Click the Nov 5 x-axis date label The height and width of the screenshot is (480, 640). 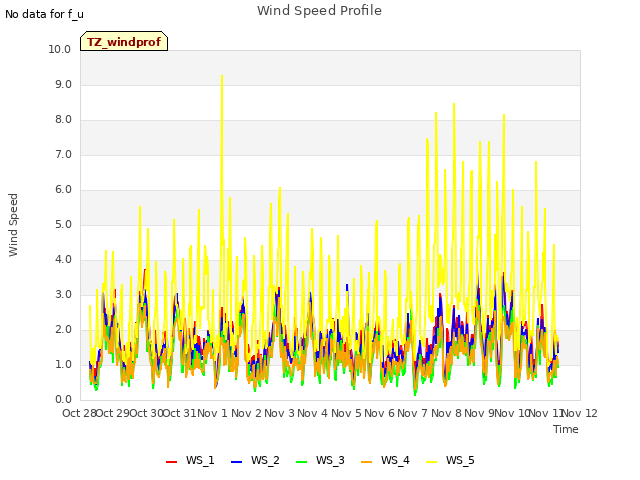(x=346, y=413)
